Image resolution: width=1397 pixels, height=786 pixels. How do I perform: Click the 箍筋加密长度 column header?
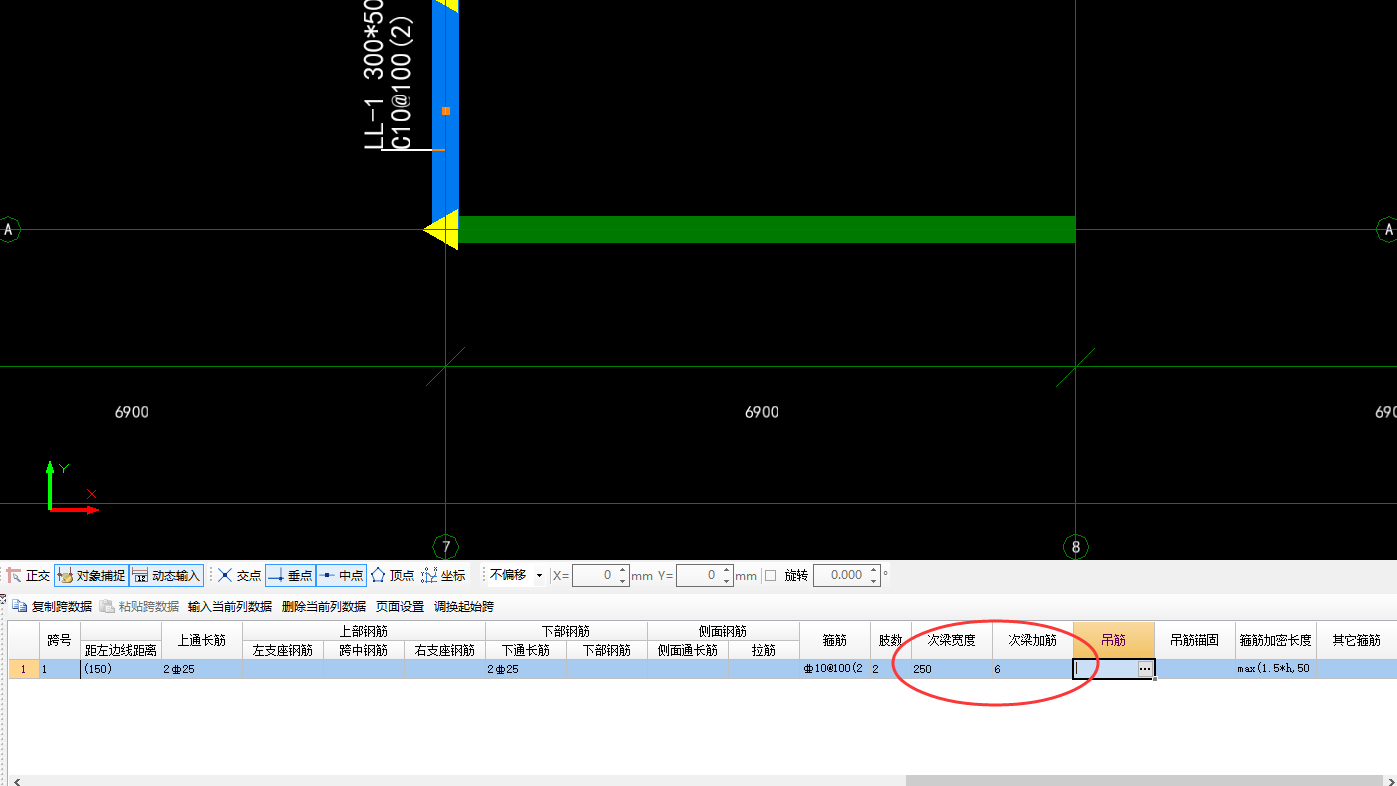coord(1276,640)
